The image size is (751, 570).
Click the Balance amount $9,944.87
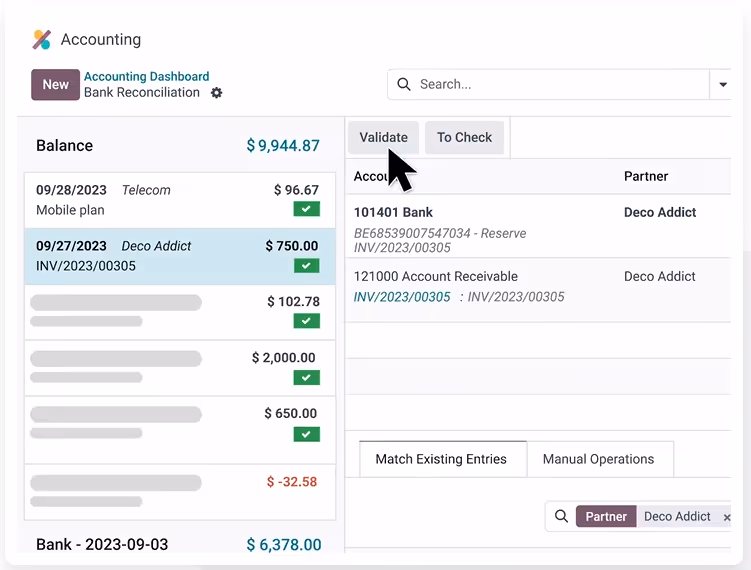point(283,145)
